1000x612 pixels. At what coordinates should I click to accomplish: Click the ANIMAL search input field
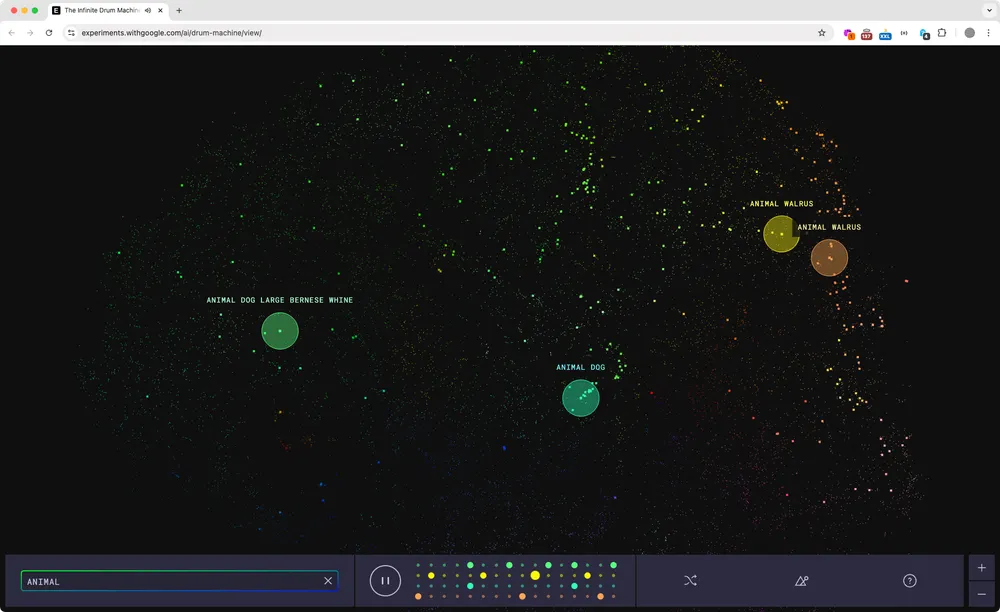pyautogui.click(x=179, y=581)
